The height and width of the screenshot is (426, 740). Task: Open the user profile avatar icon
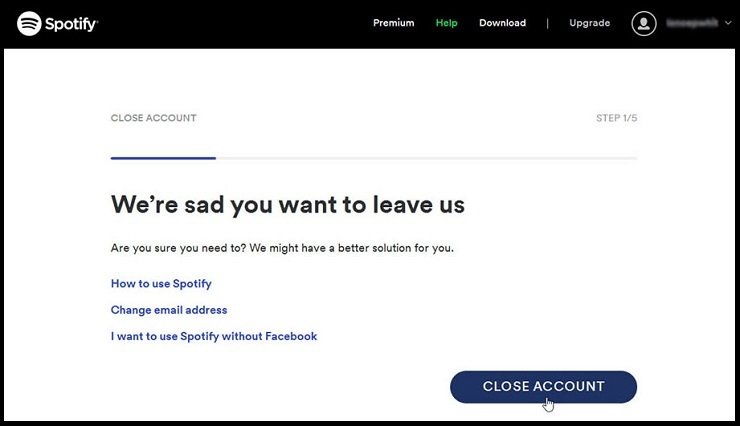point(644,23)
